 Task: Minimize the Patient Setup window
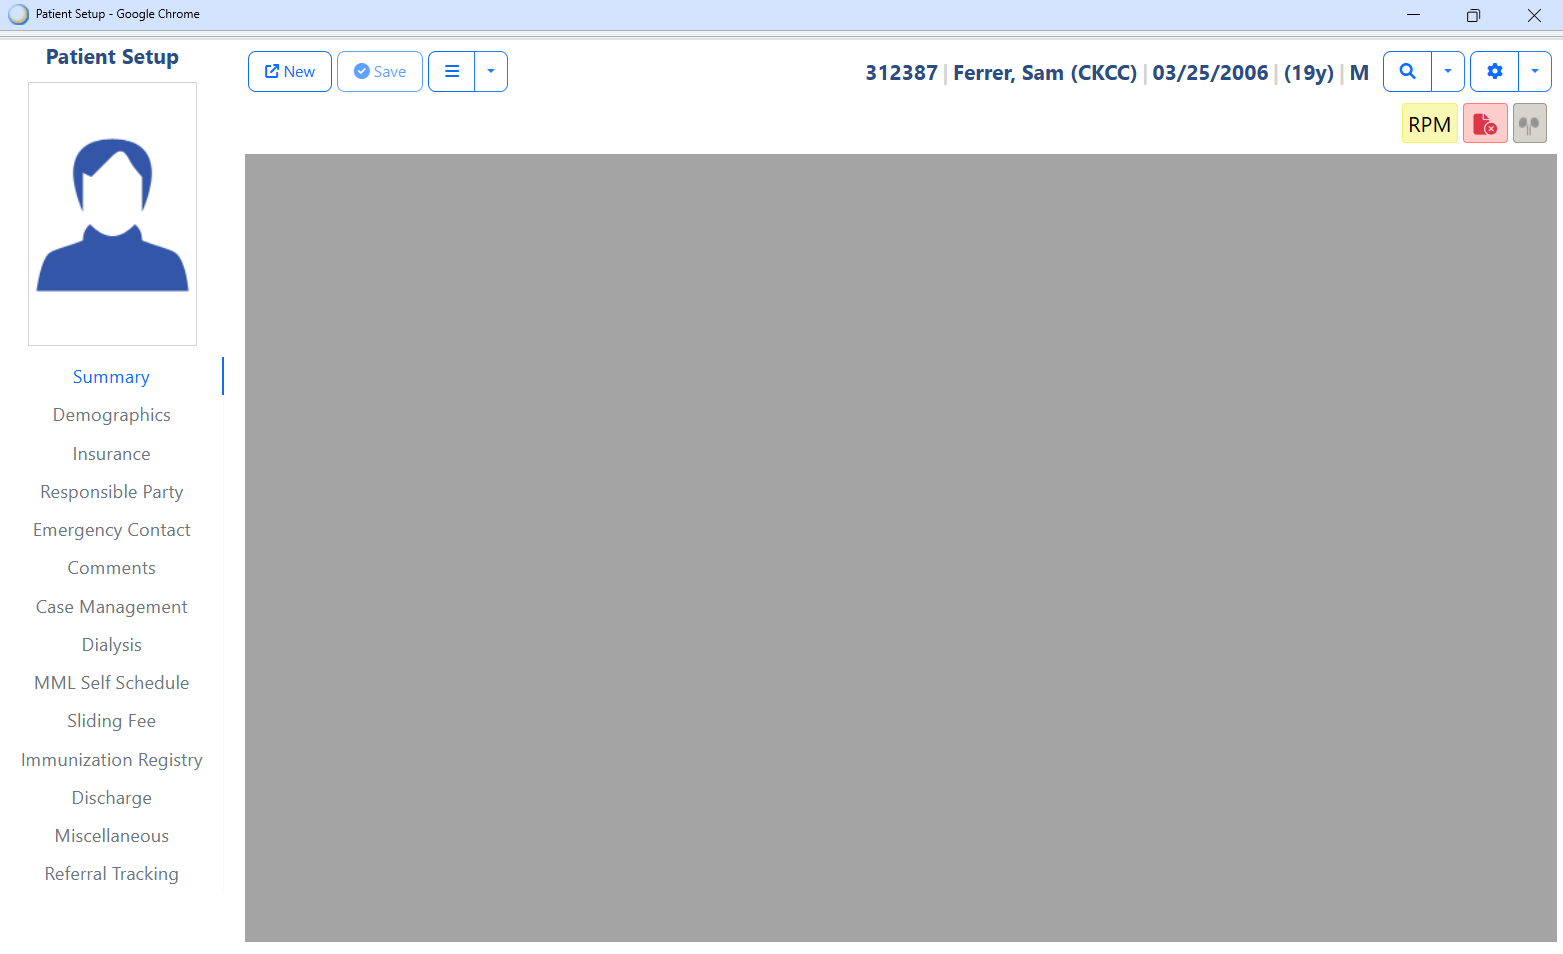[1413, 15]
